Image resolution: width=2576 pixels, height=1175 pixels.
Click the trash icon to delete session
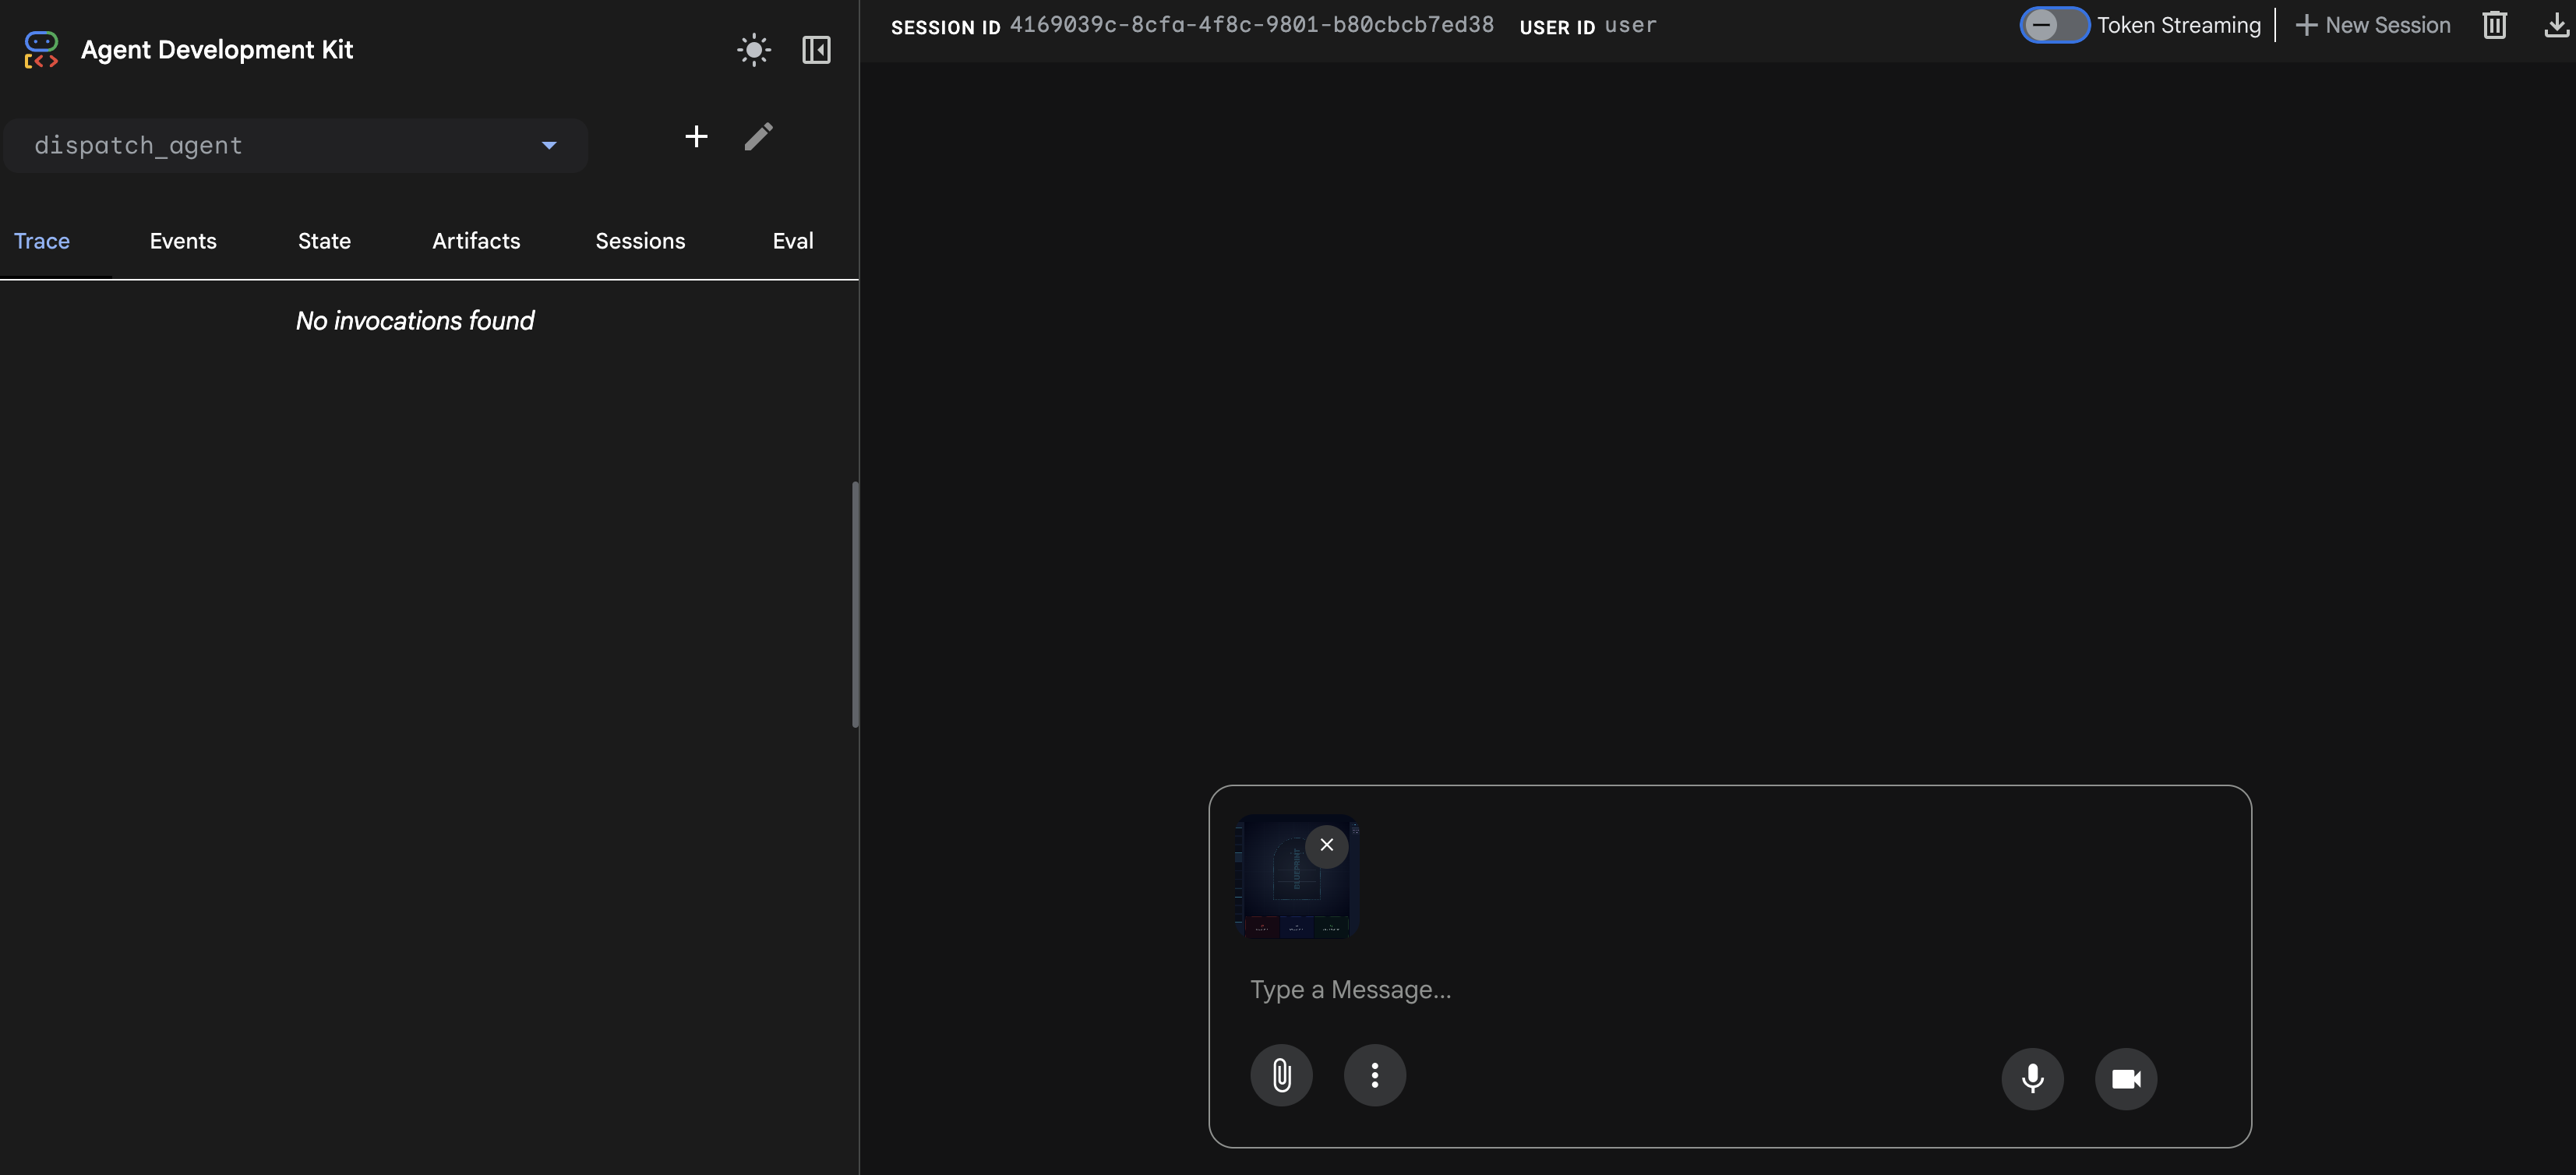(2494, 25)
